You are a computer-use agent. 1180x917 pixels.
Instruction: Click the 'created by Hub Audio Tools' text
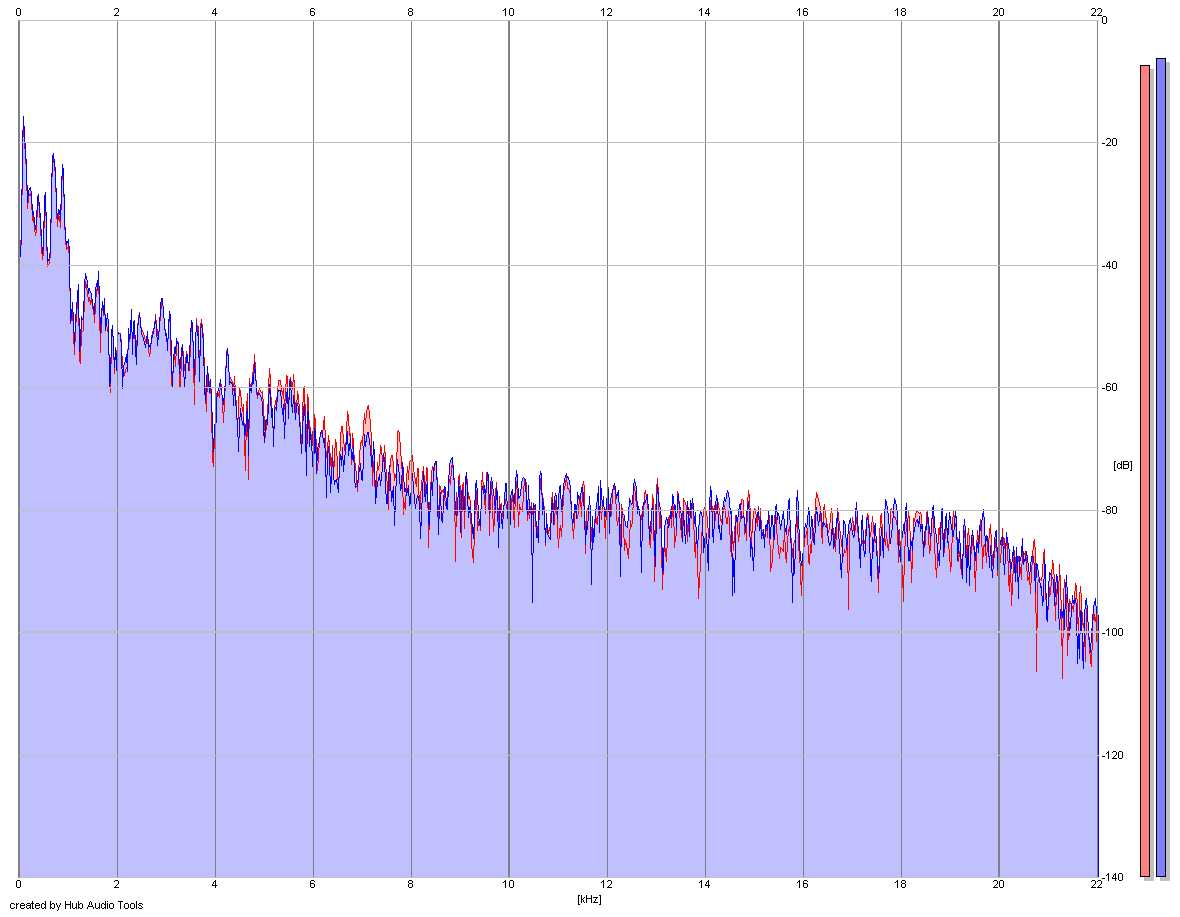[x=76, y=905]
